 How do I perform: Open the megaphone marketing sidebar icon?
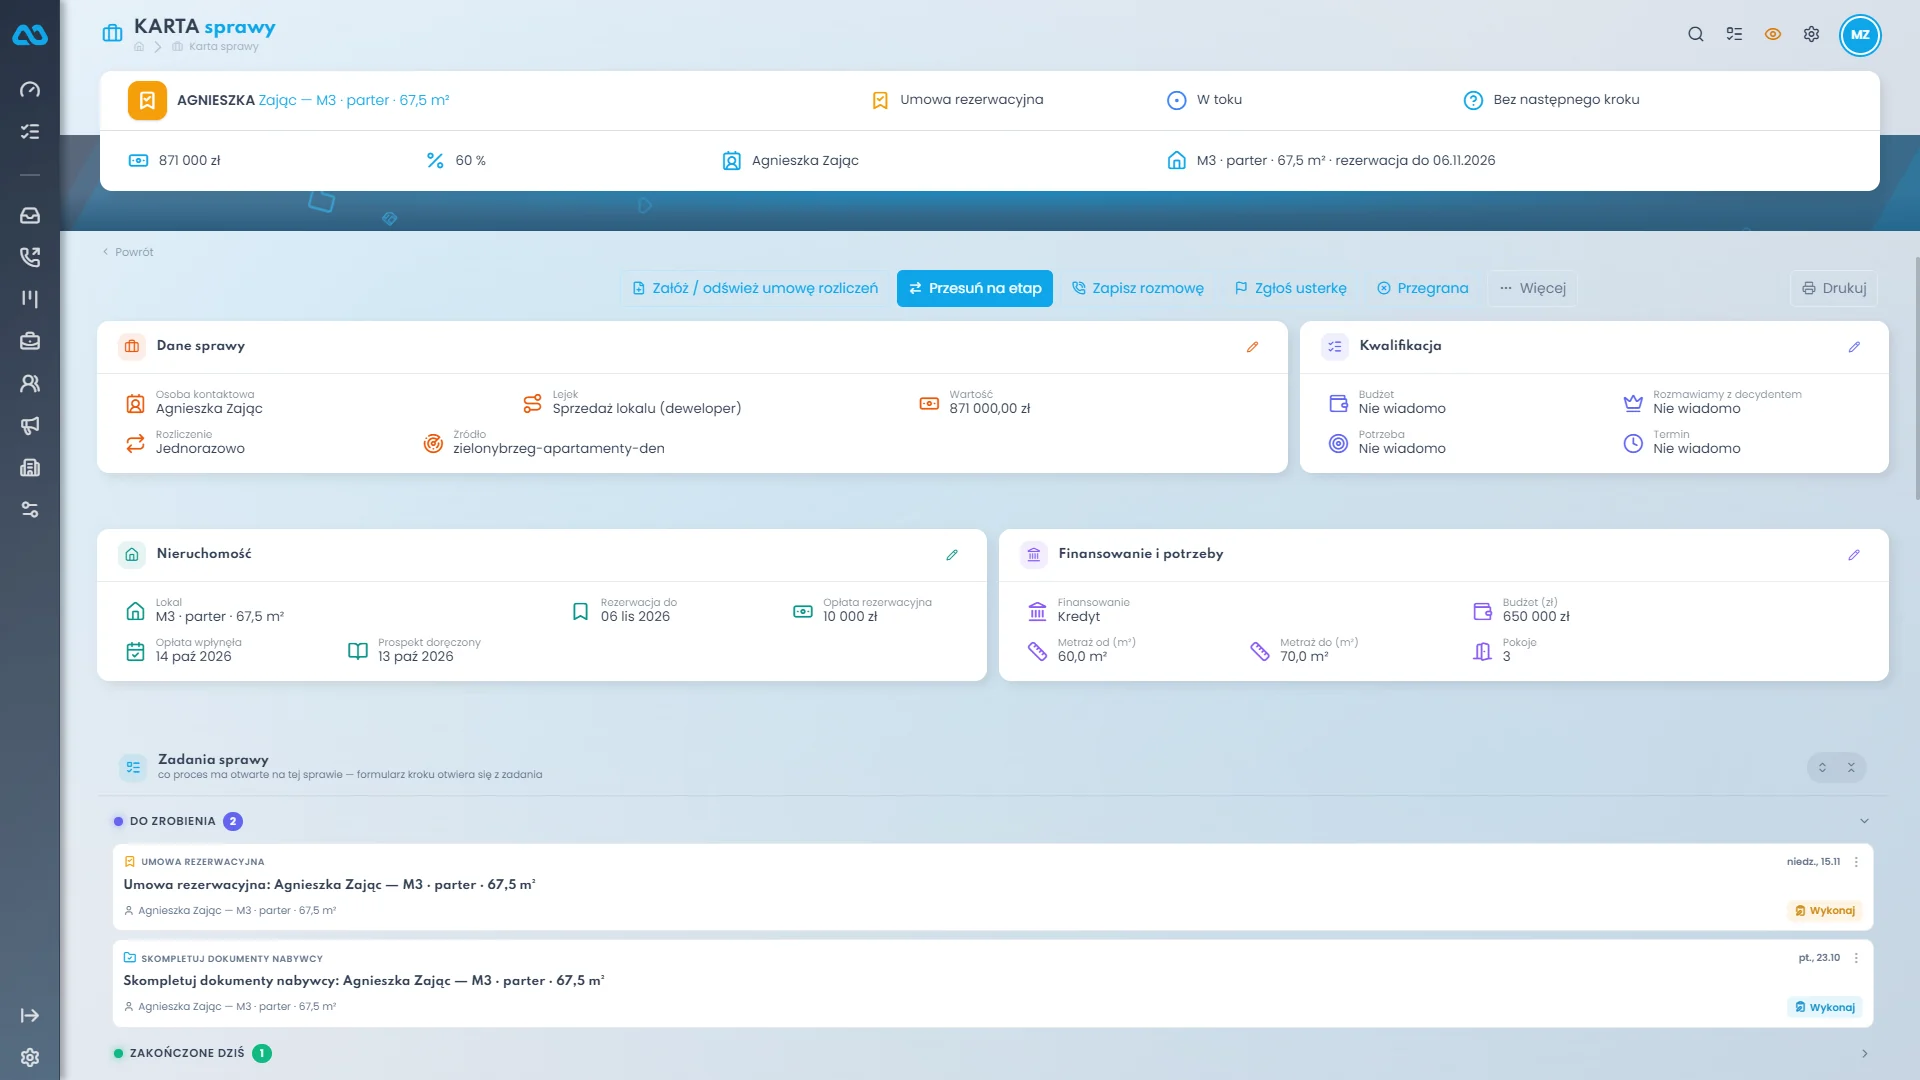coord(30,426)
